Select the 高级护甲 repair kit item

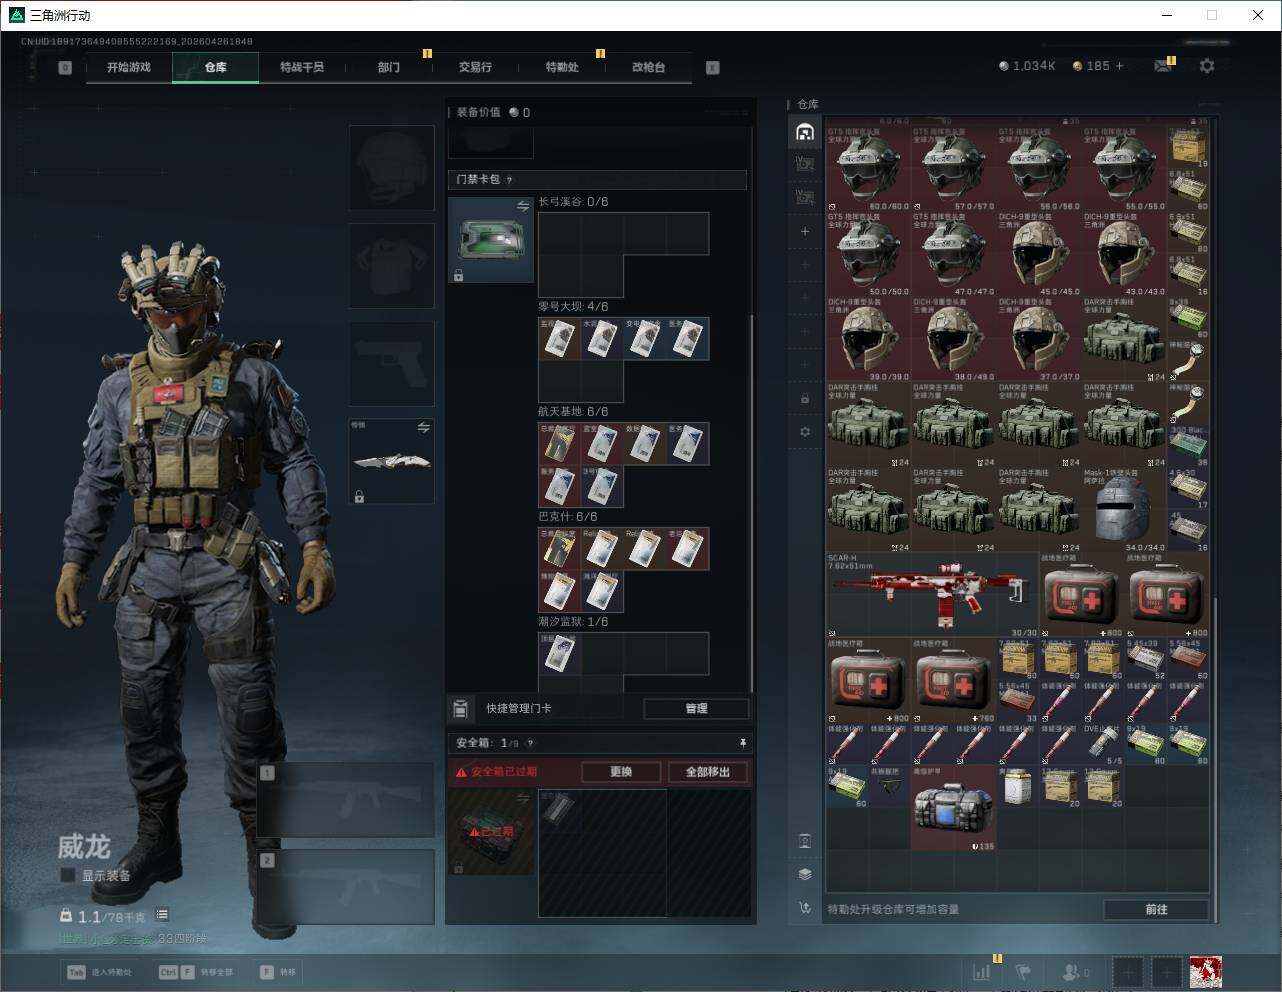[954, 808]
